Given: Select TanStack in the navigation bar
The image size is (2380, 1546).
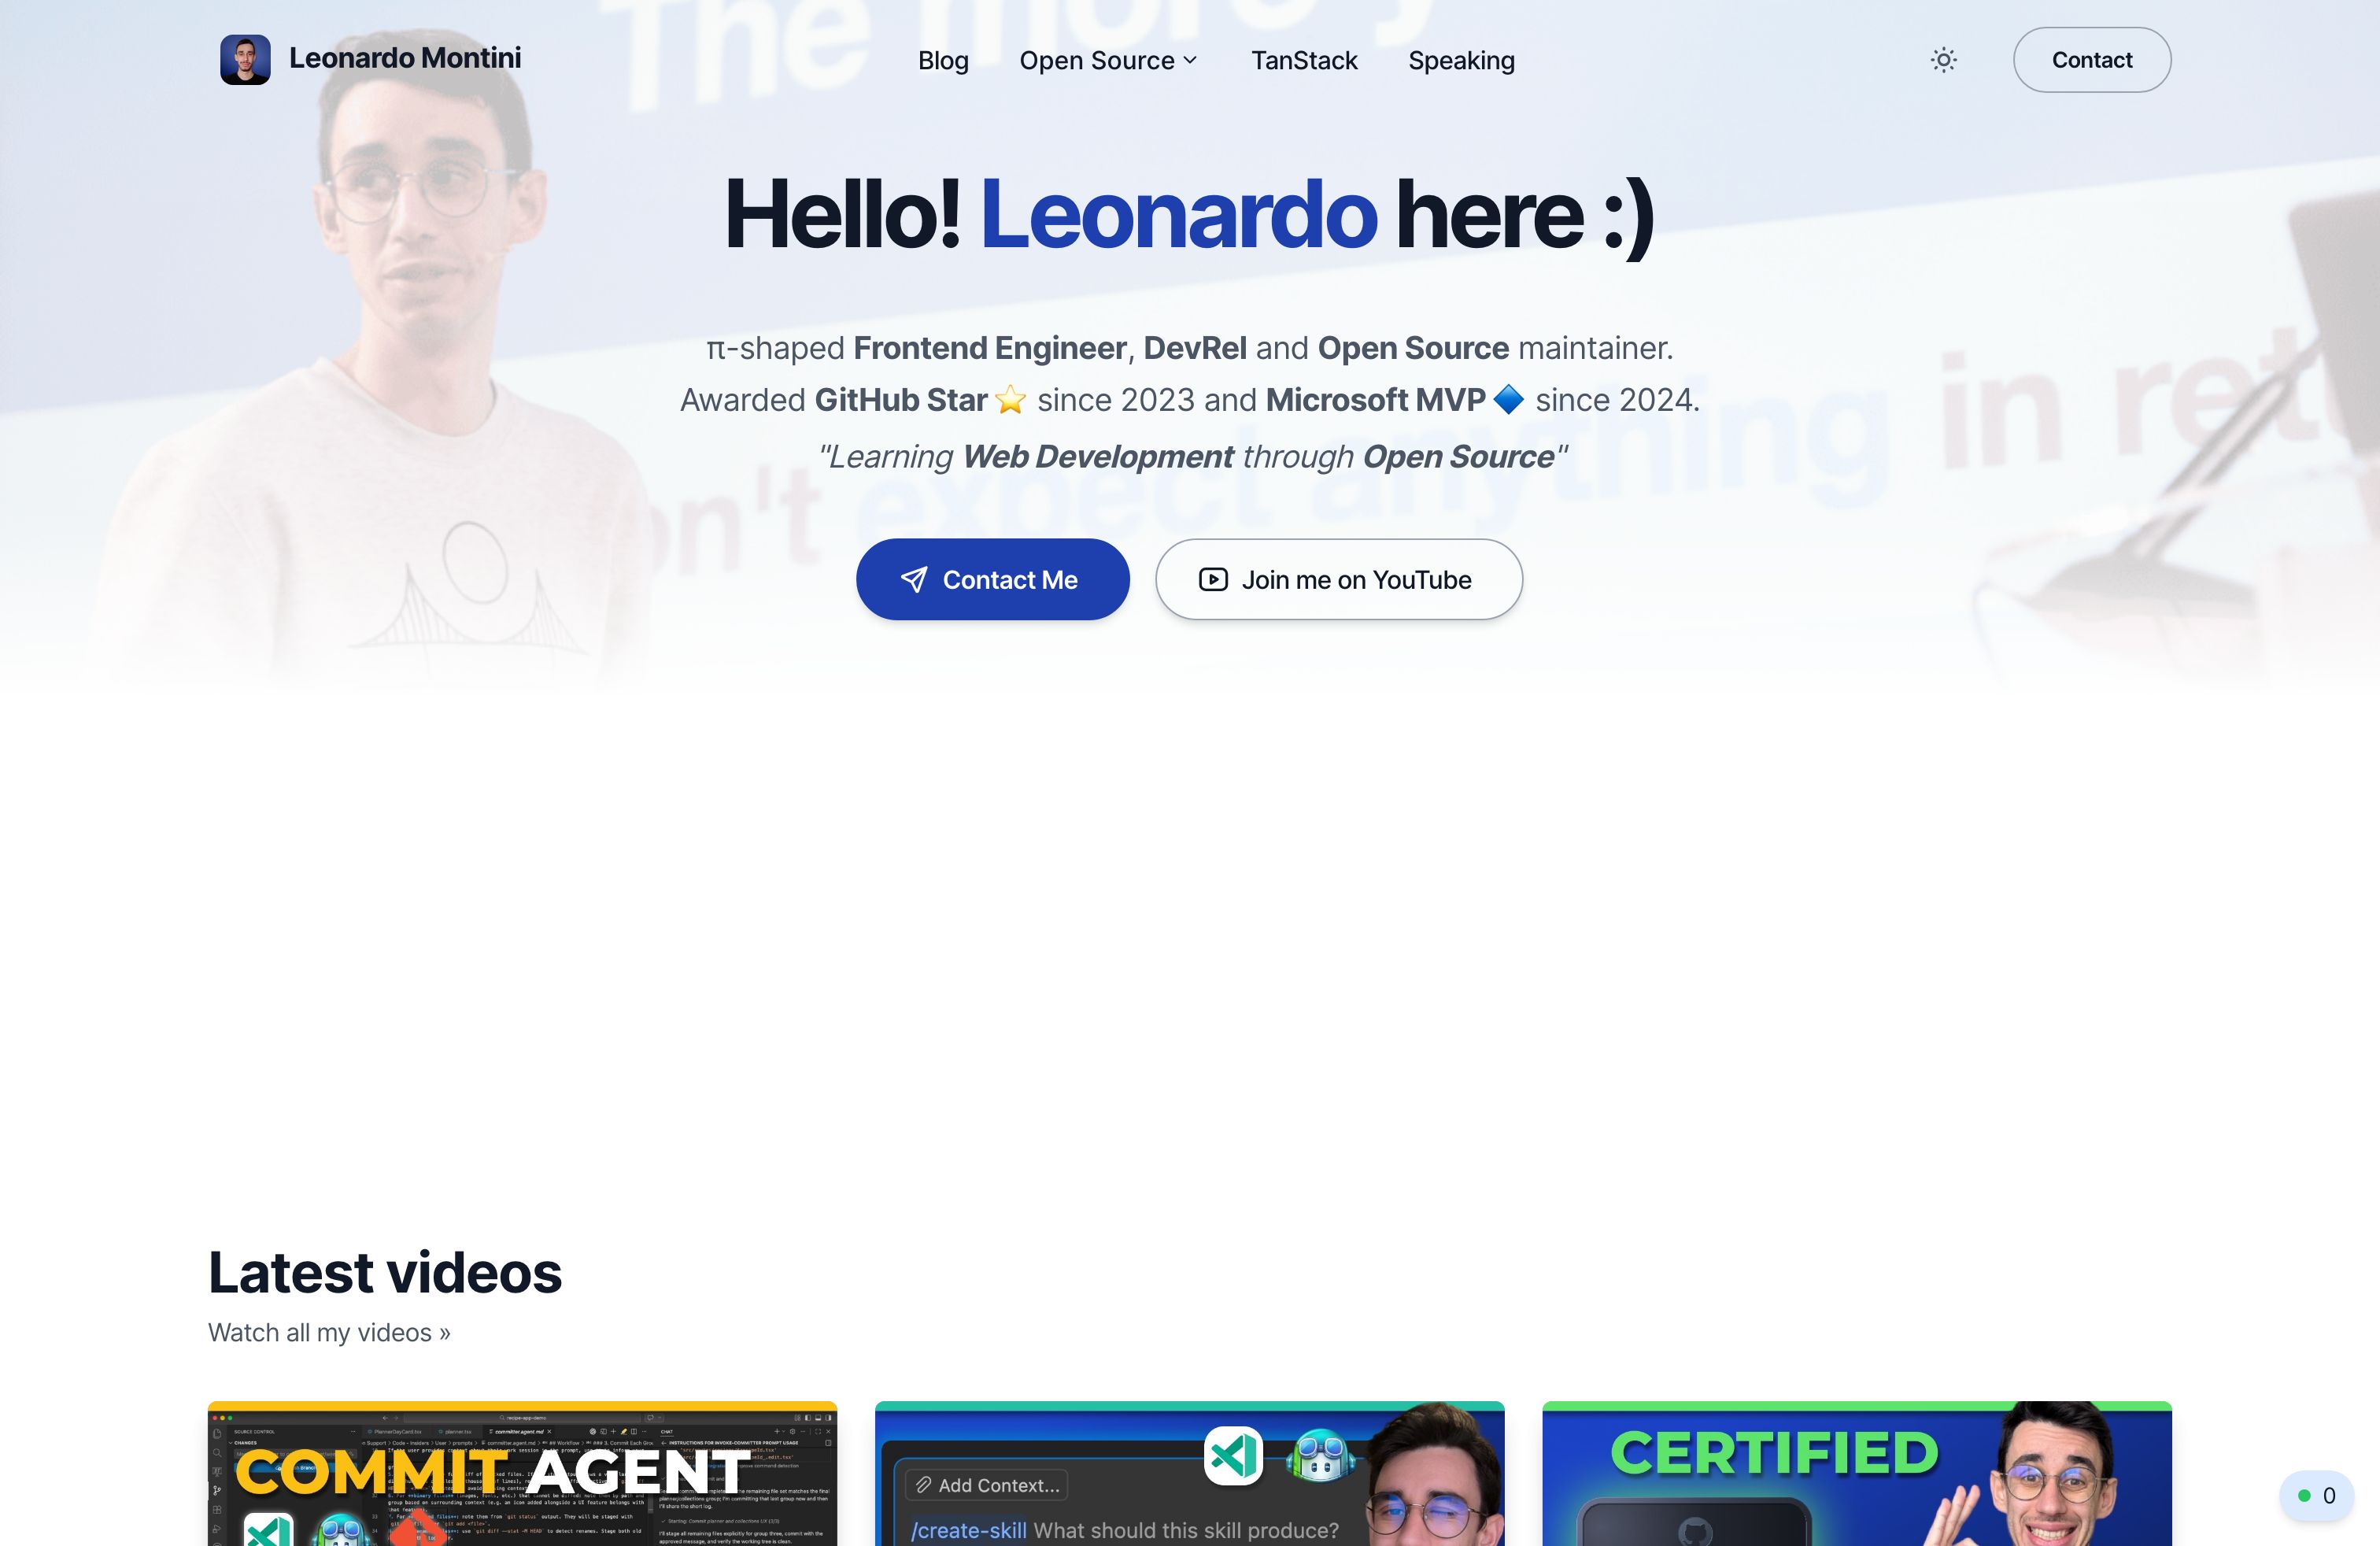Looking at the screenshot, I should 1303,60.
